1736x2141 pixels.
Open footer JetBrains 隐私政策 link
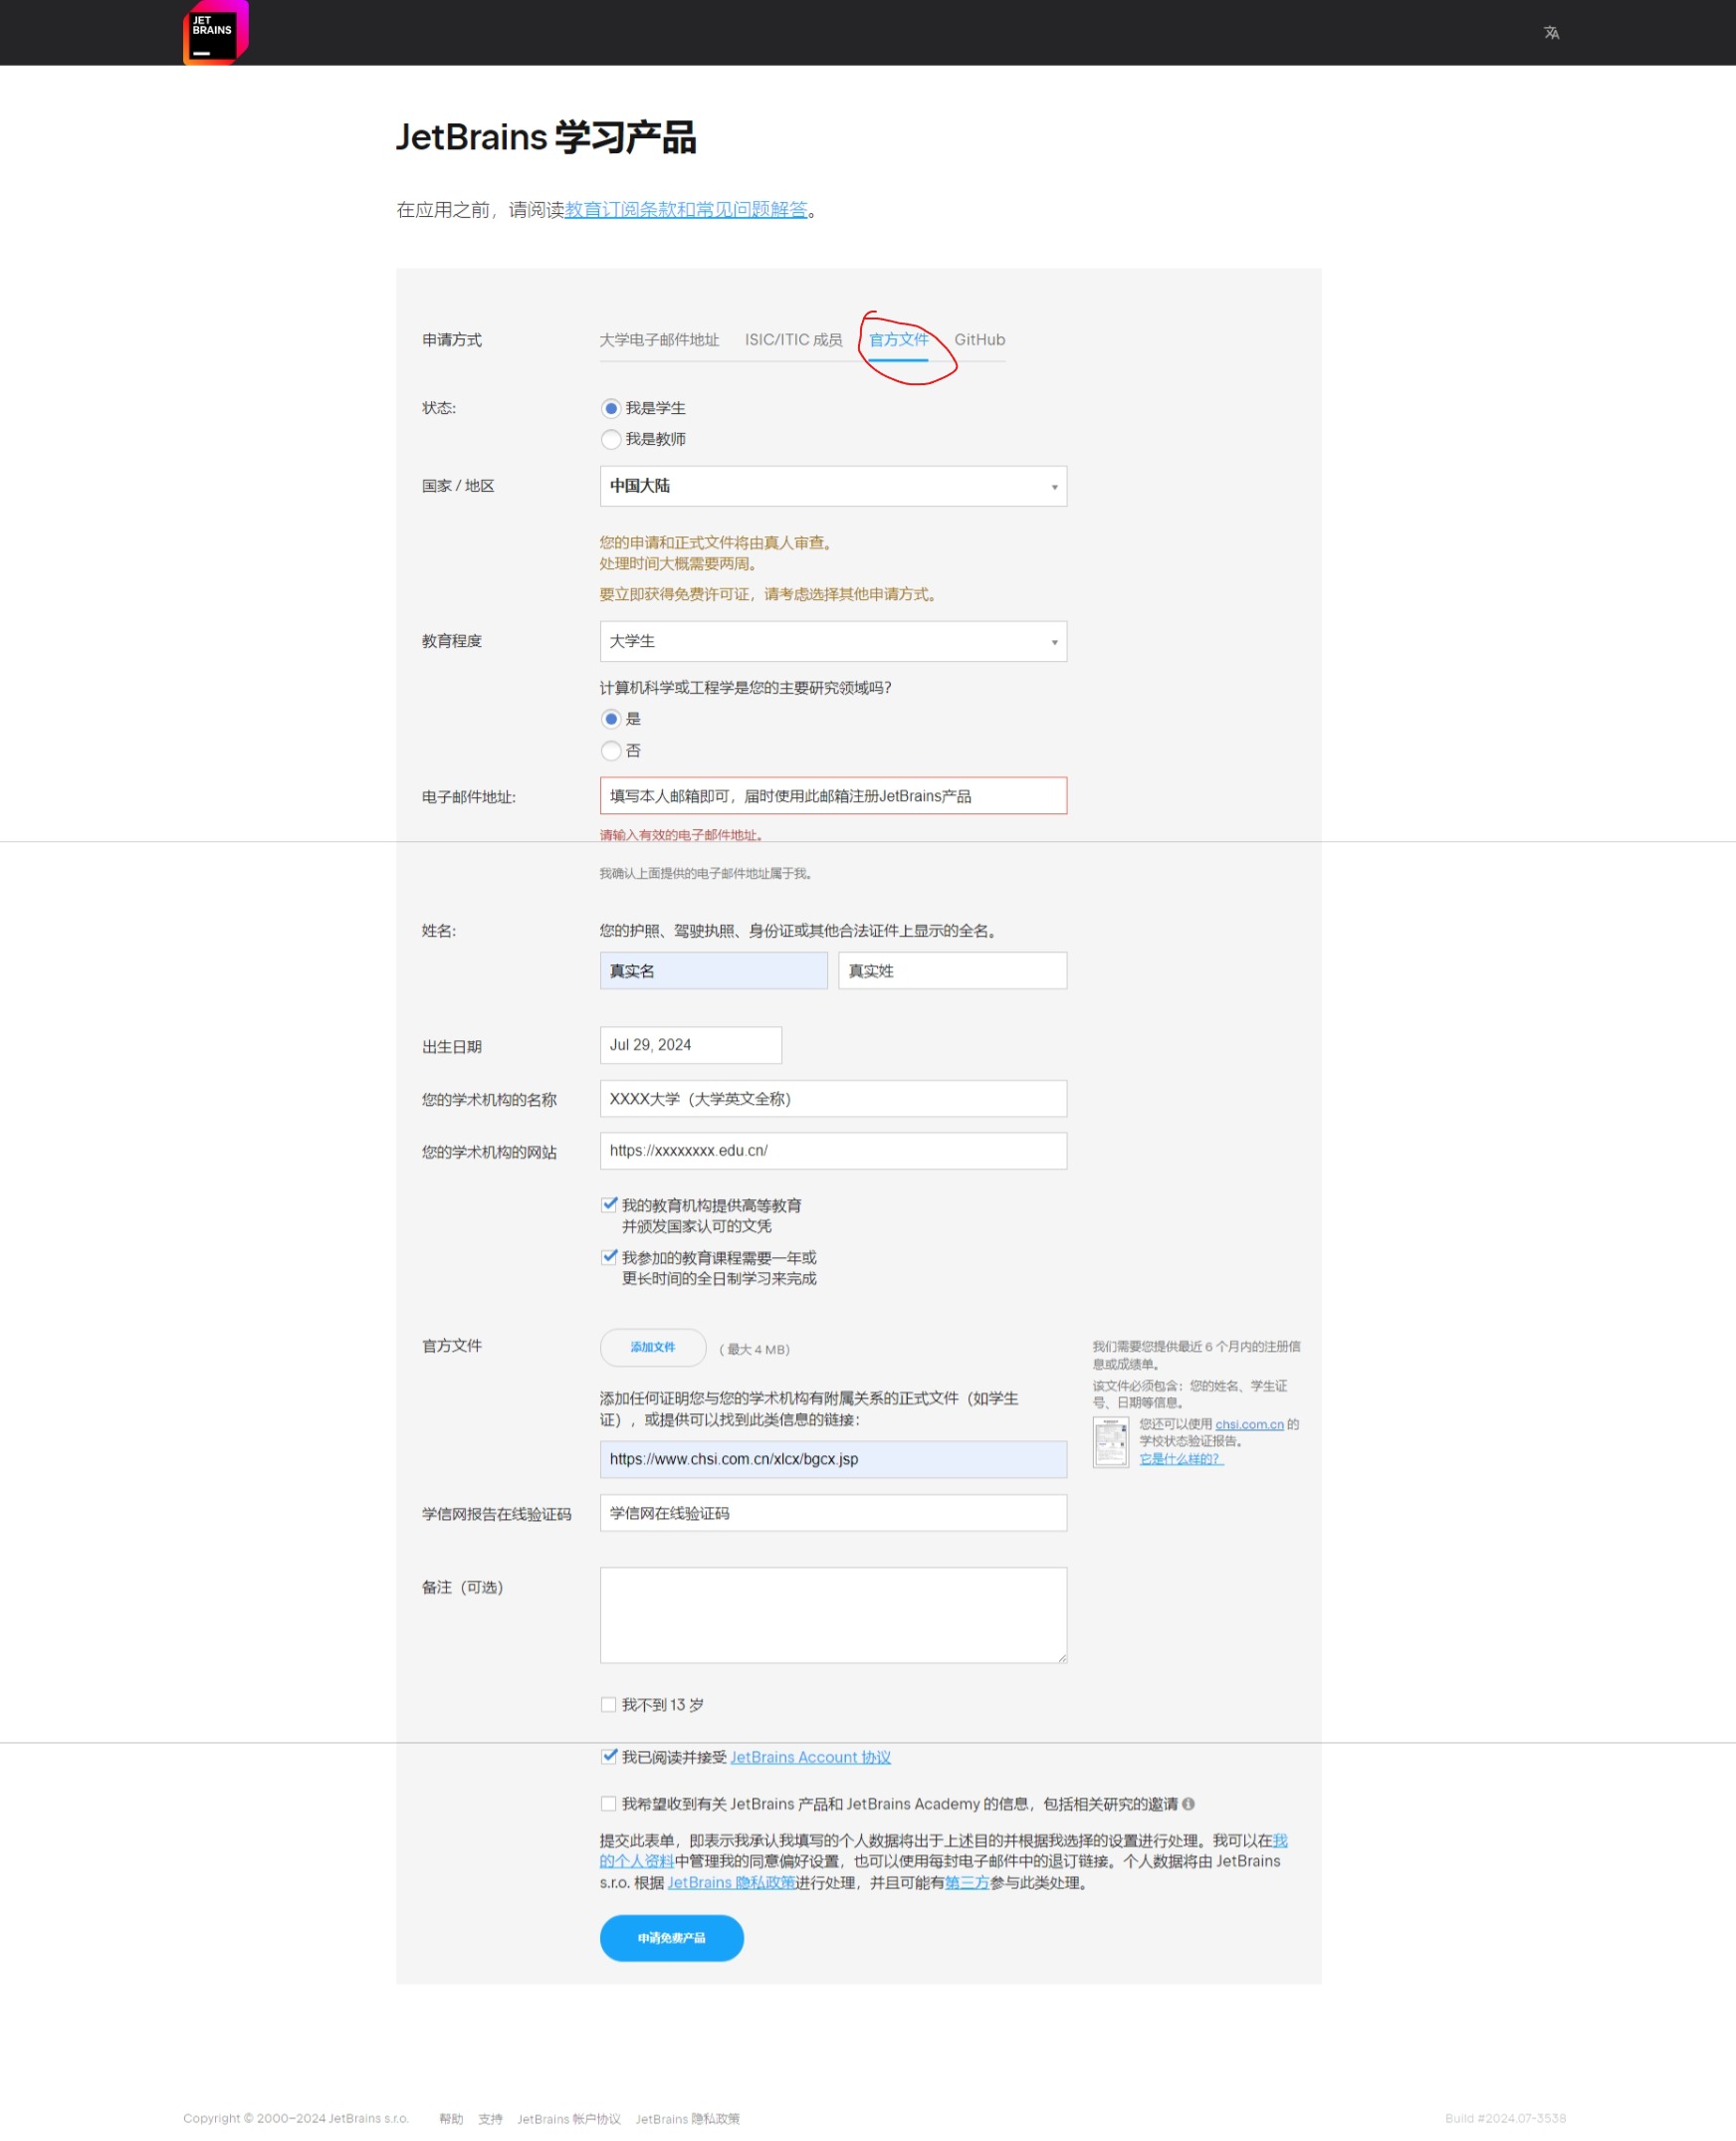click(687, 2119)
